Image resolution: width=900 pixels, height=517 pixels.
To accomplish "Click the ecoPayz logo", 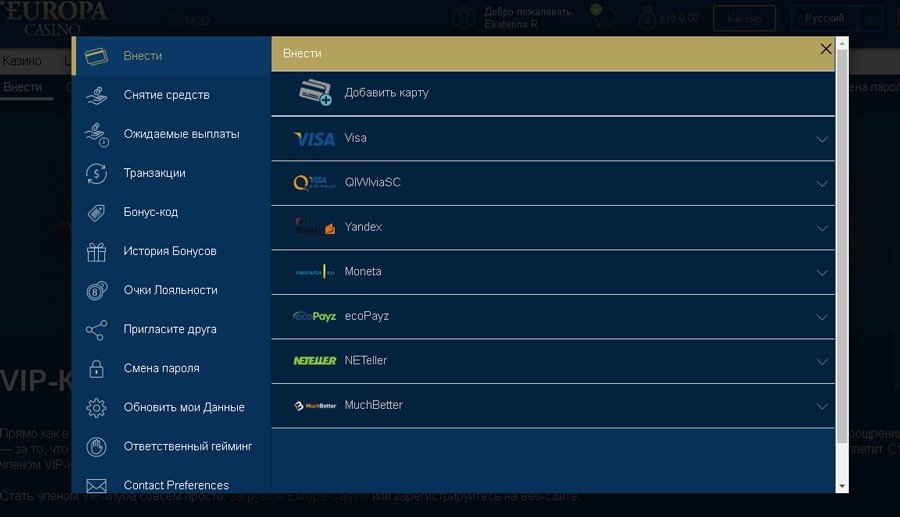I will pos(315,316).
